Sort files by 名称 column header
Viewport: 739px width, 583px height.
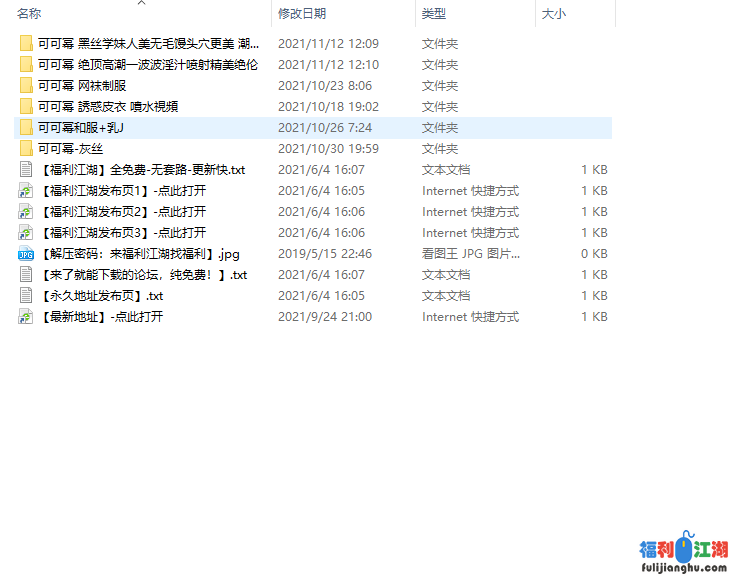pos(30,14)
